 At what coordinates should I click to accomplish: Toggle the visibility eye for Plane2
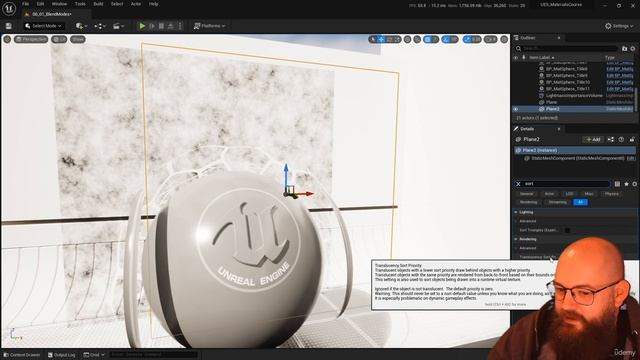pos(516,109)
